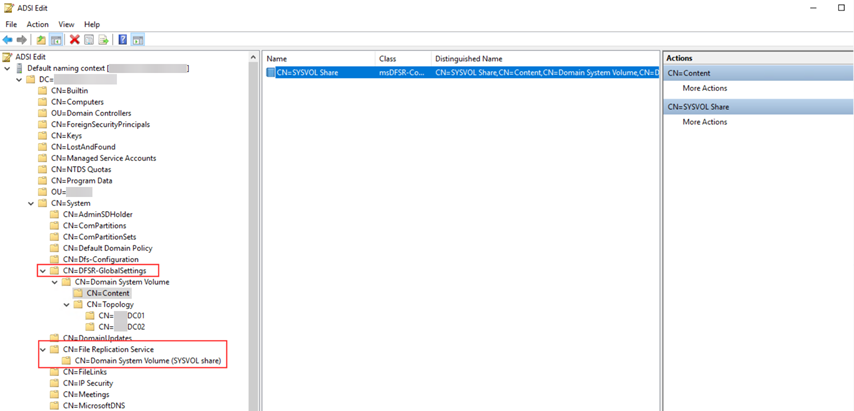Screen dimensions: 854x411
Task: Click the folder icon beside CN=NTDS Quotas
Action: tap(42, 169)
